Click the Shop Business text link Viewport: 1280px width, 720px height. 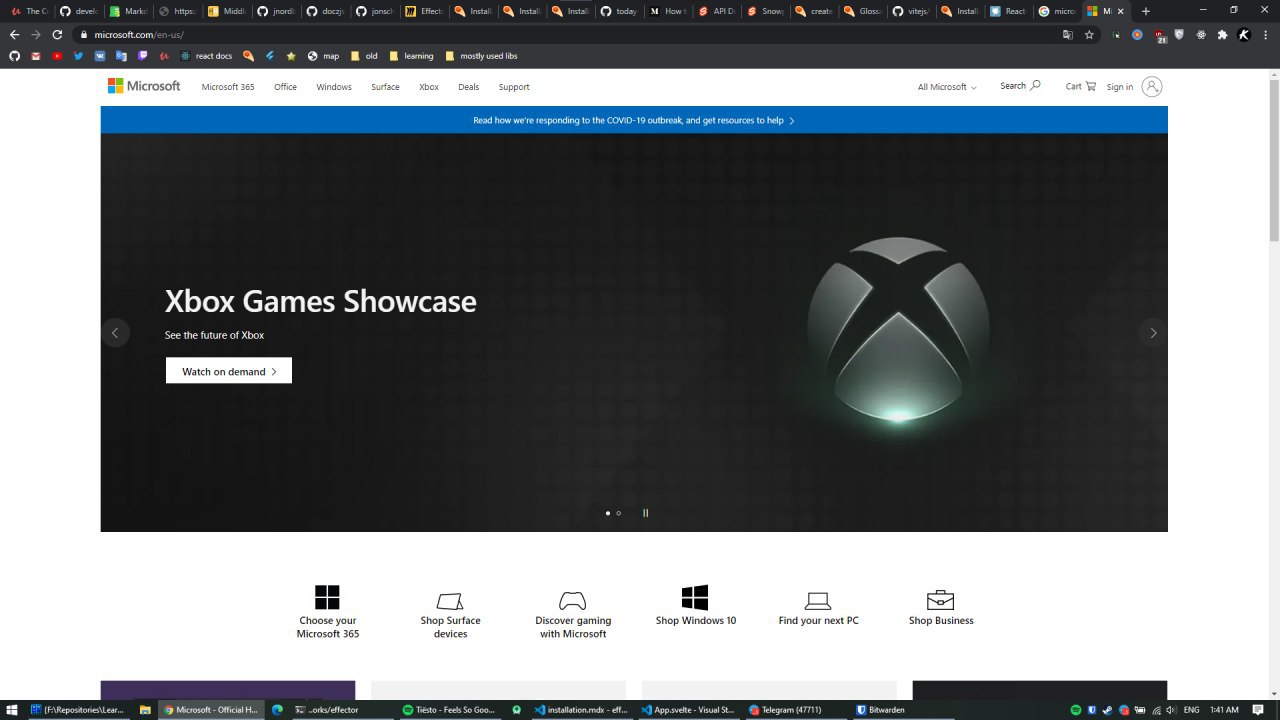tap(941, 621)
